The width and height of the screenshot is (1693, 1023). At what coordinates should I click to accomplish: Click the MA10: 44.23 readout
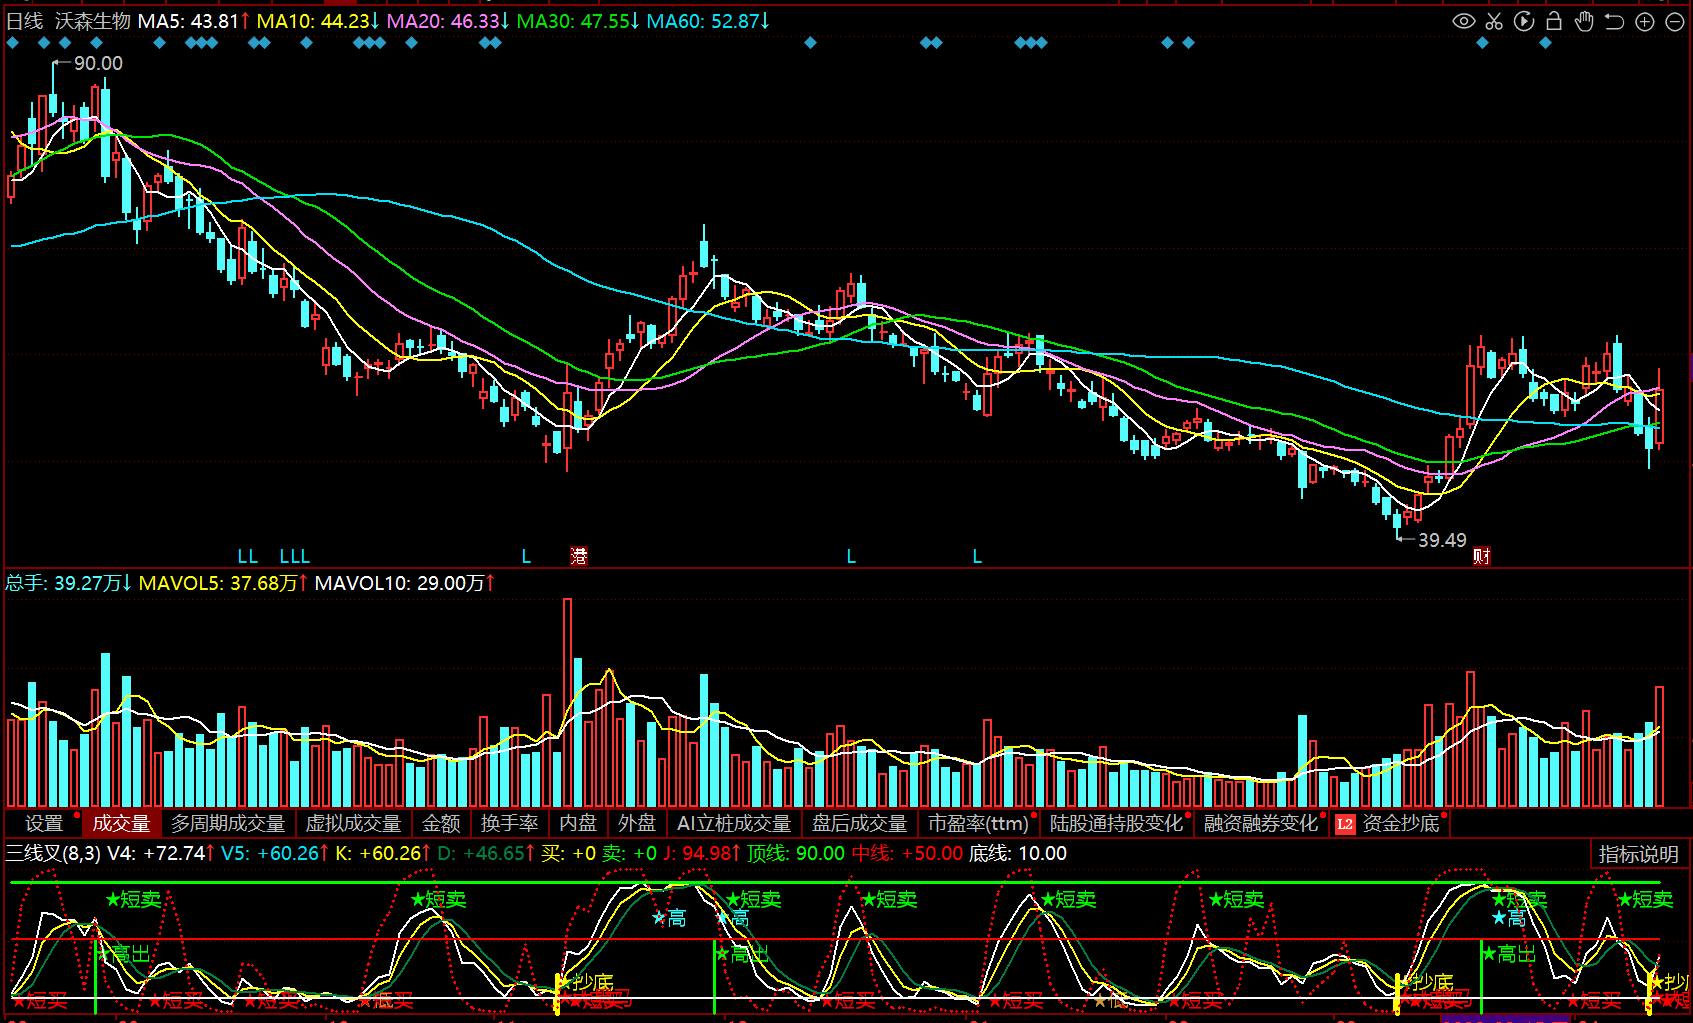point(319,21)
